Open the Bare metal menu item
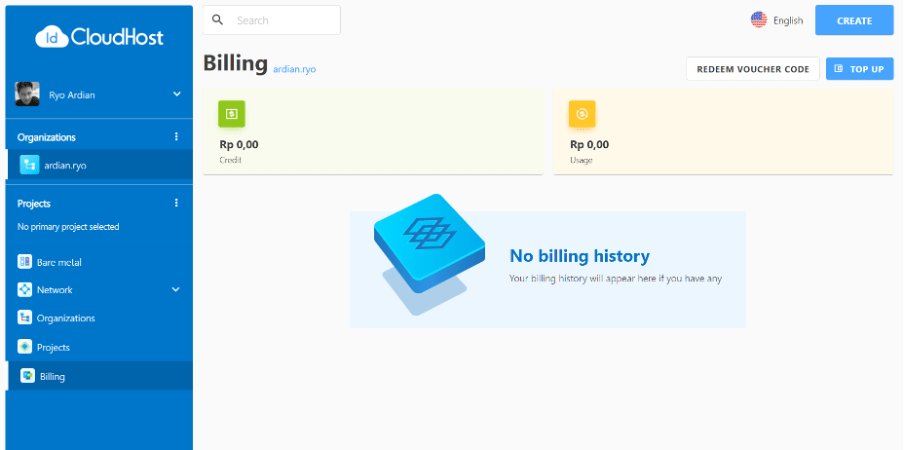This screenshot has width=904, height=450. point(99,262)
